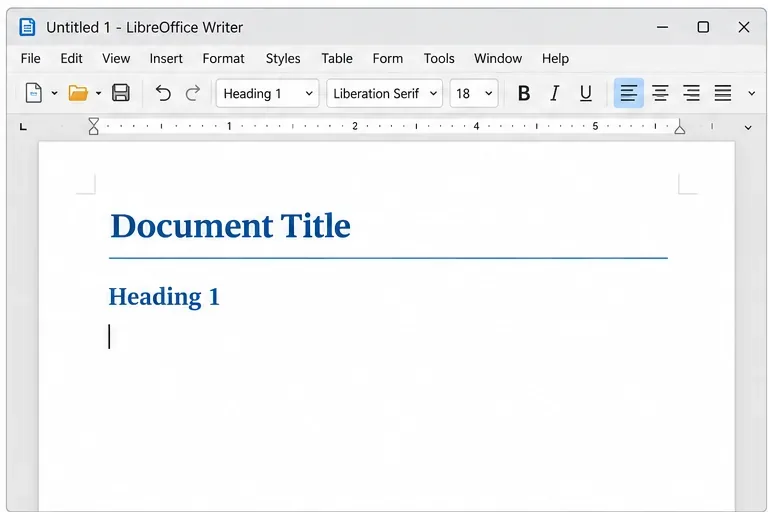Click the Heading 1 text in document

pos(164,296)
